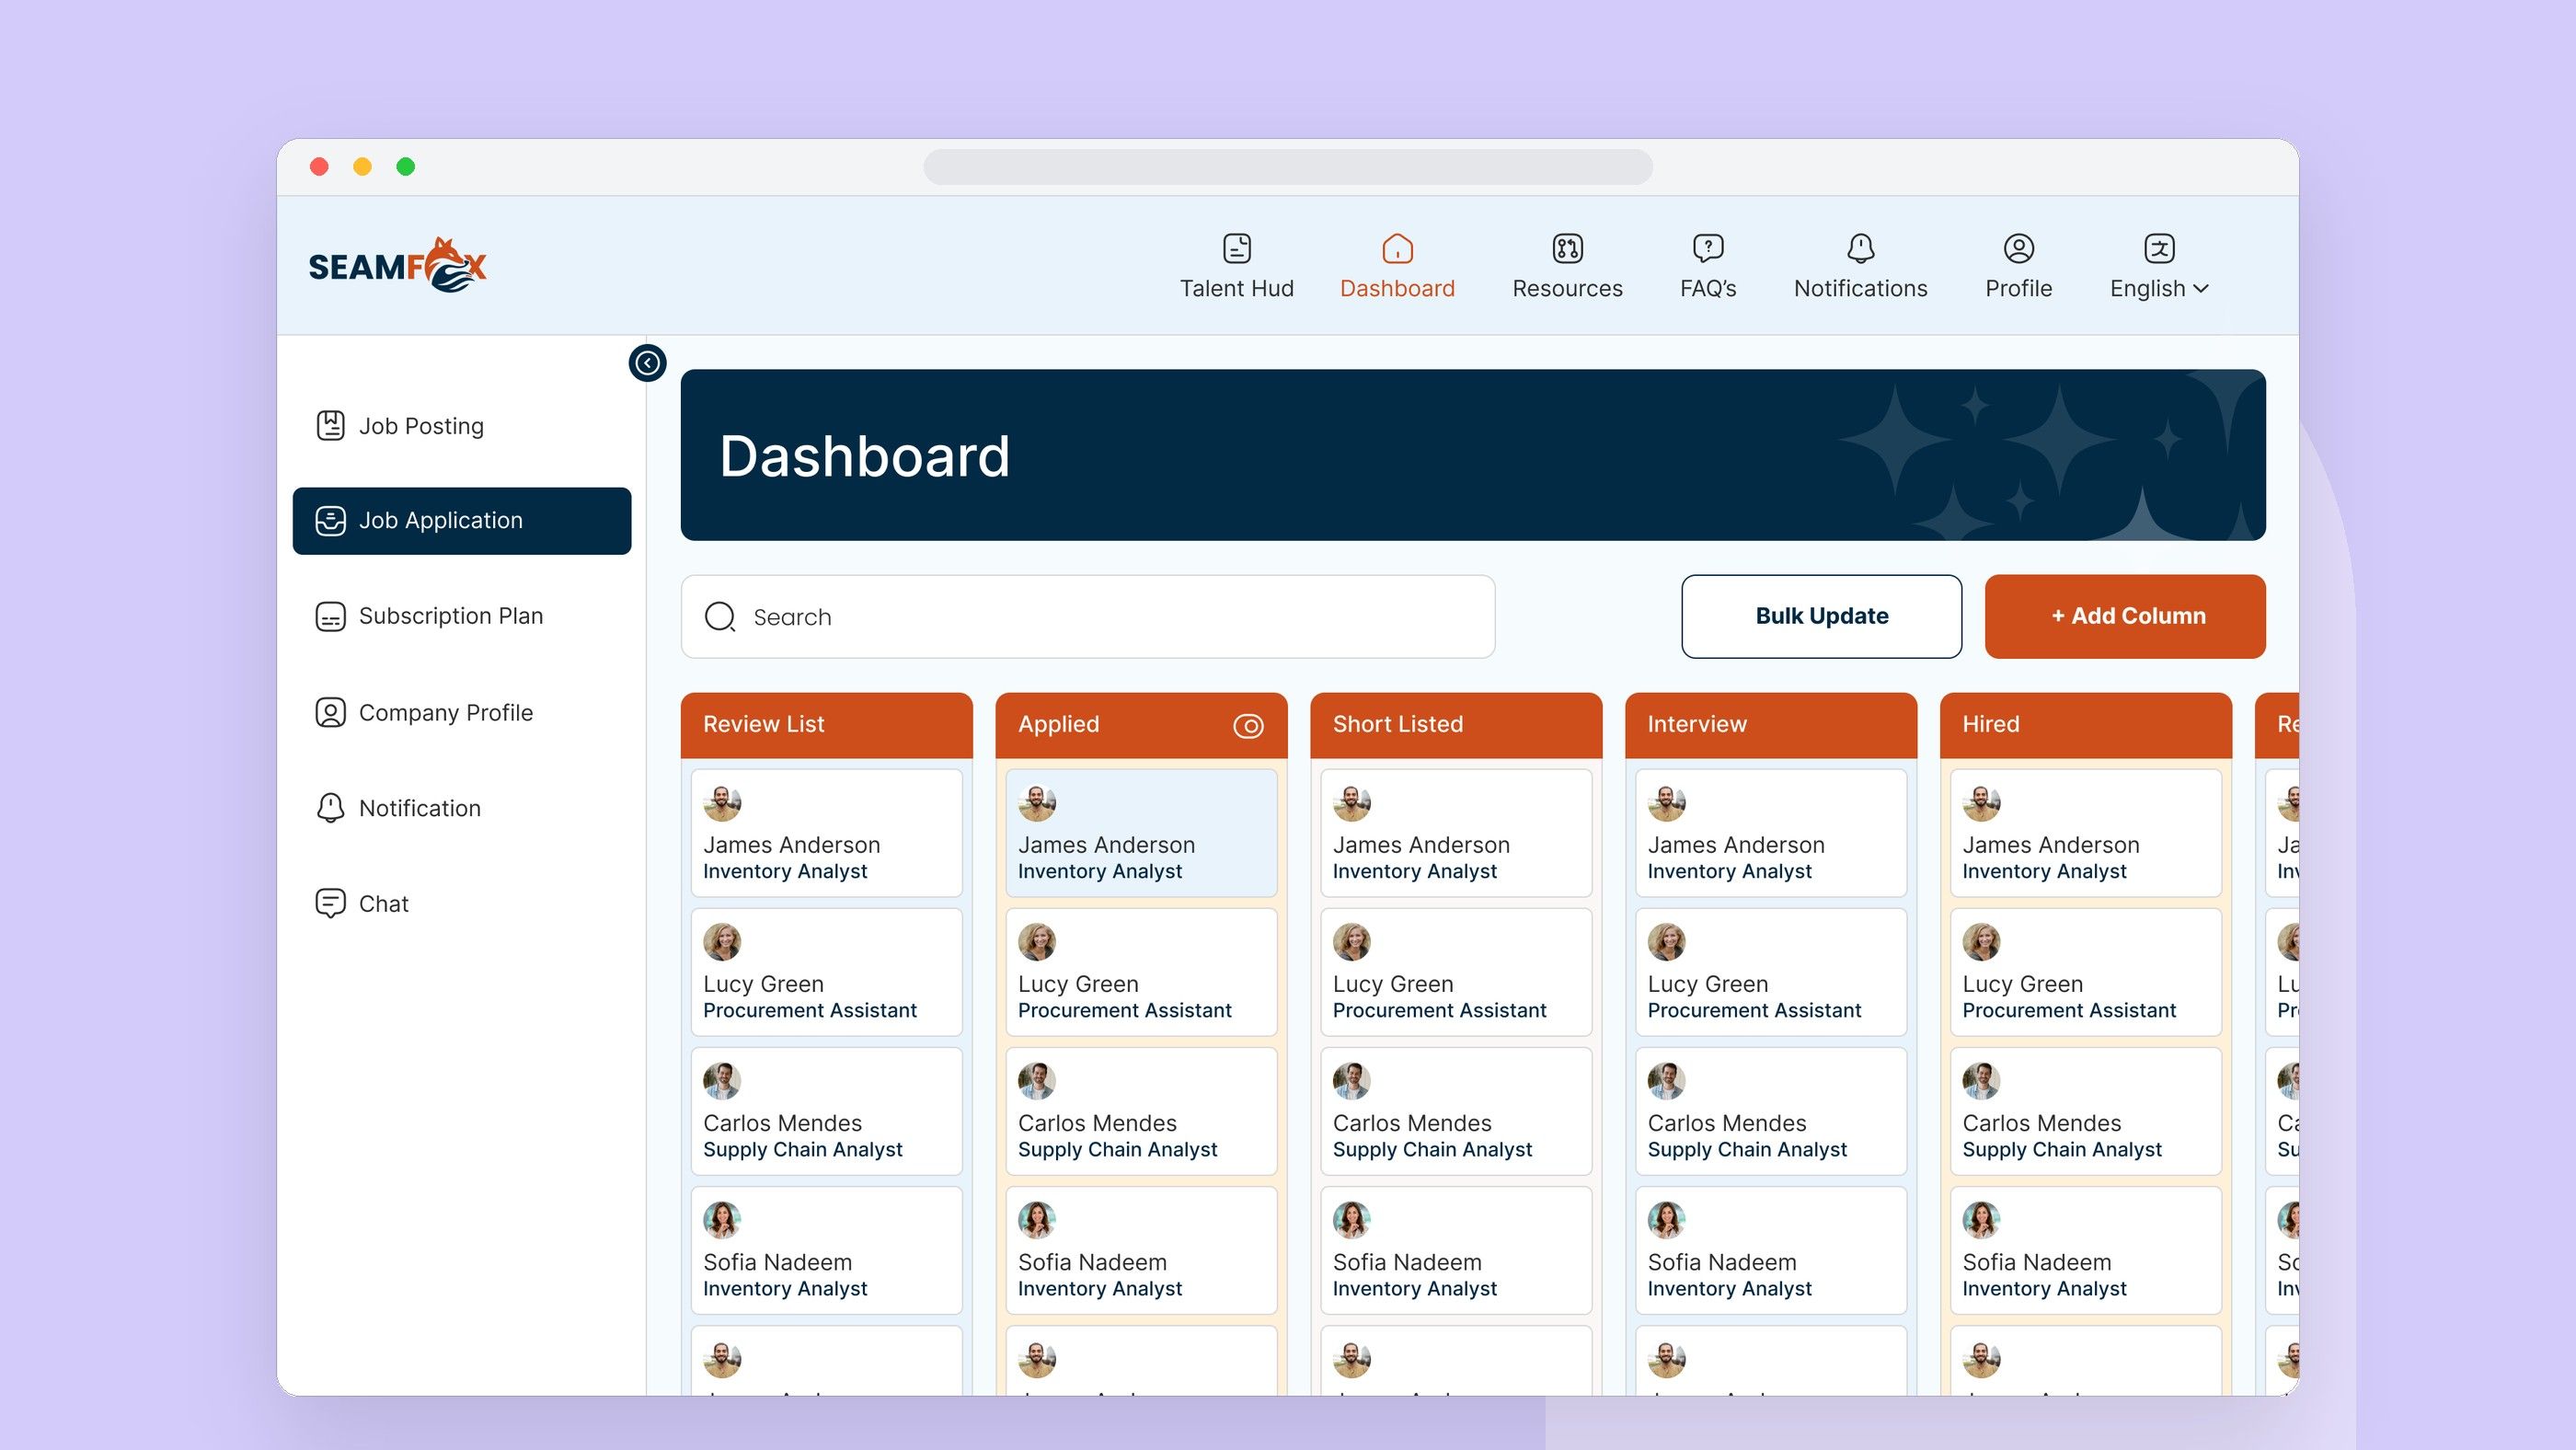Open Sofia Nadeem card in Hired column

click(x=2086, y=1250)
